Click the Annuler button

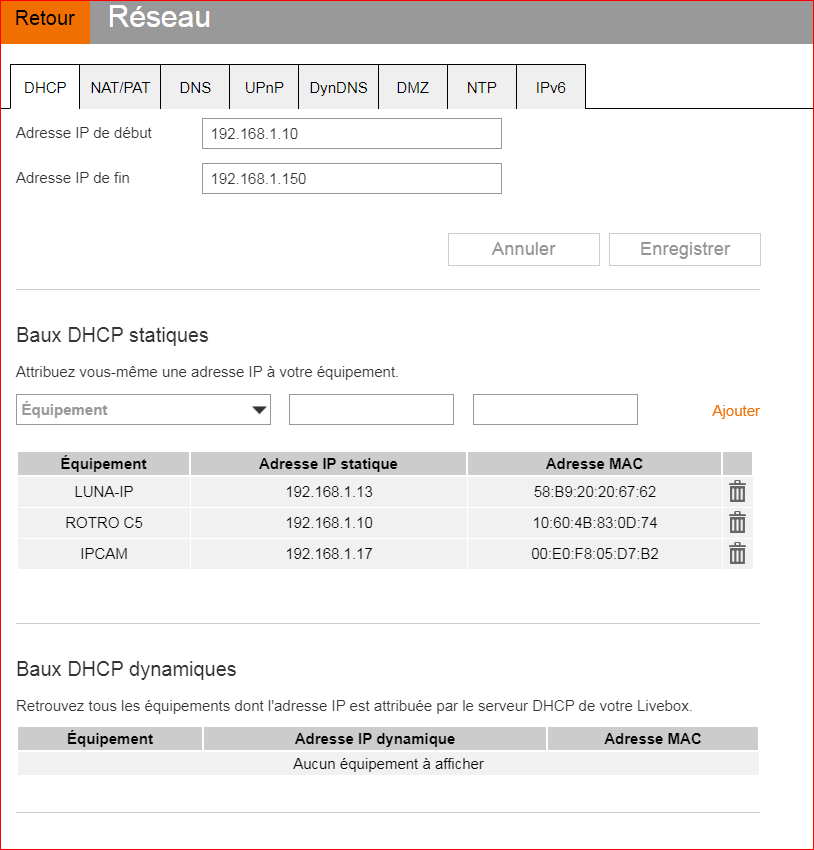pyautogui.click(x=523, y=249)
